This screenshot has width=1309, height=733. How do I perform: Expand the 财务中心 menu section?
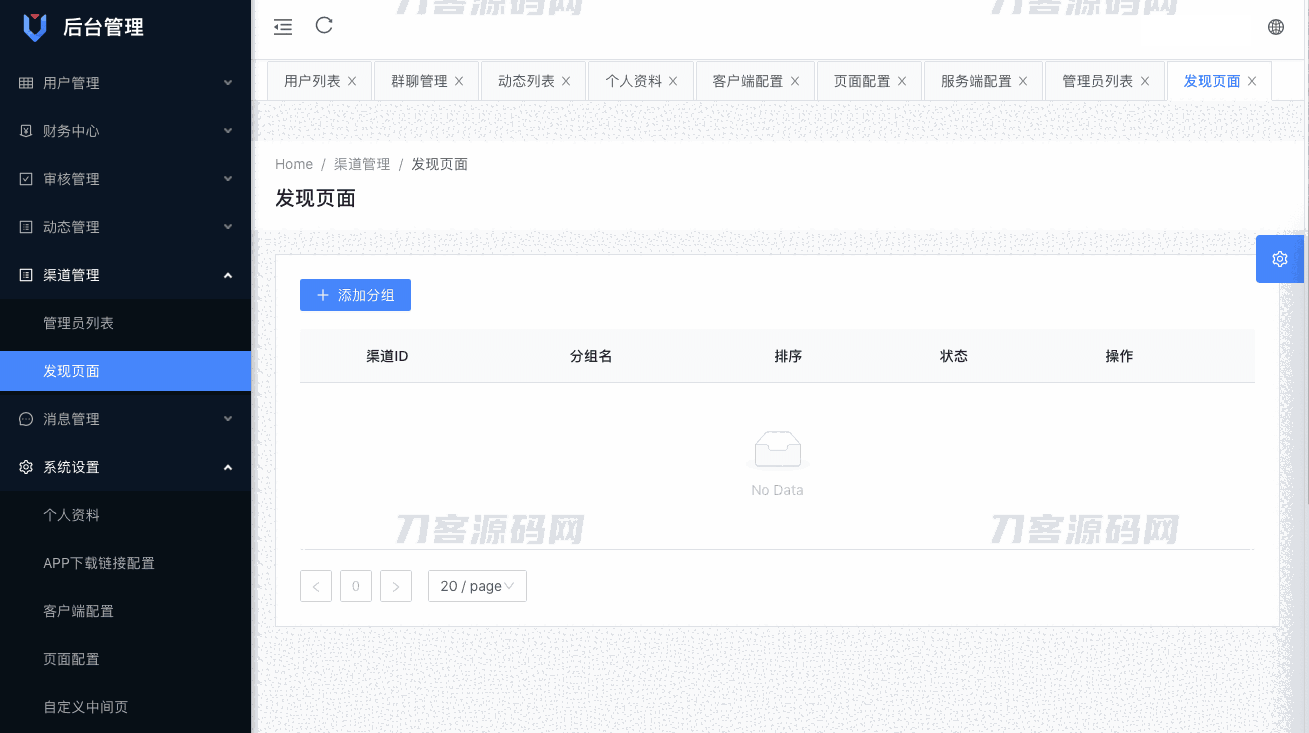pos(125,130)
